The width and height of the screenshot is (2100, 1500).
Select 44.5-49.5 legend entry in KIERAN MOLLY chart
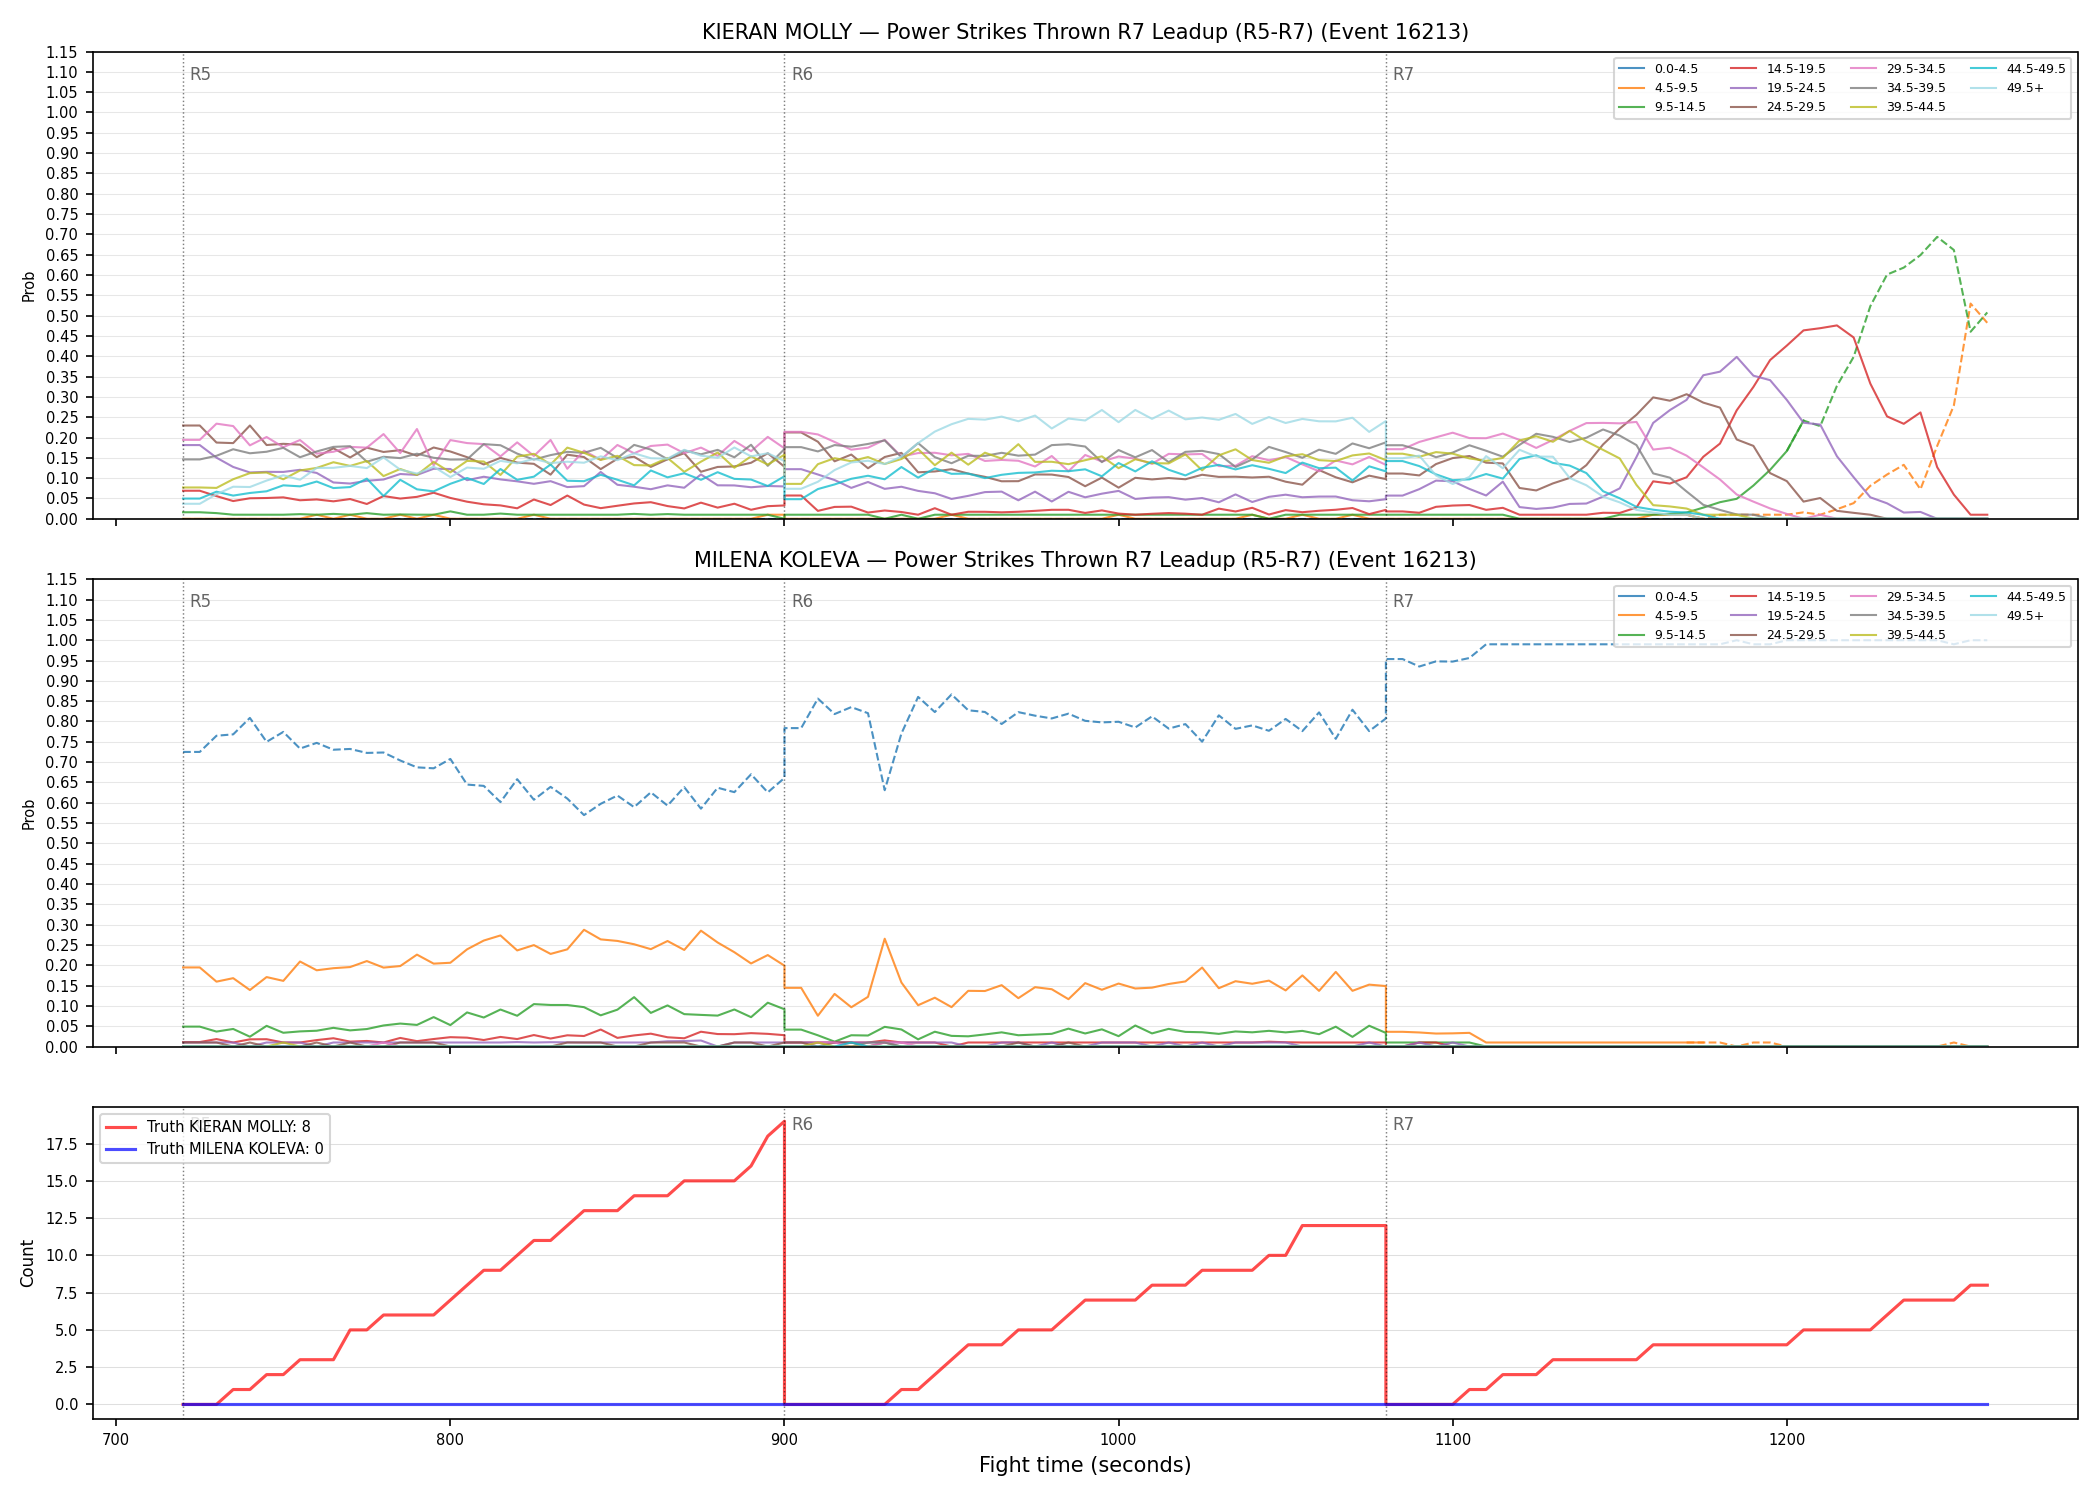[x=2018, y=69]
